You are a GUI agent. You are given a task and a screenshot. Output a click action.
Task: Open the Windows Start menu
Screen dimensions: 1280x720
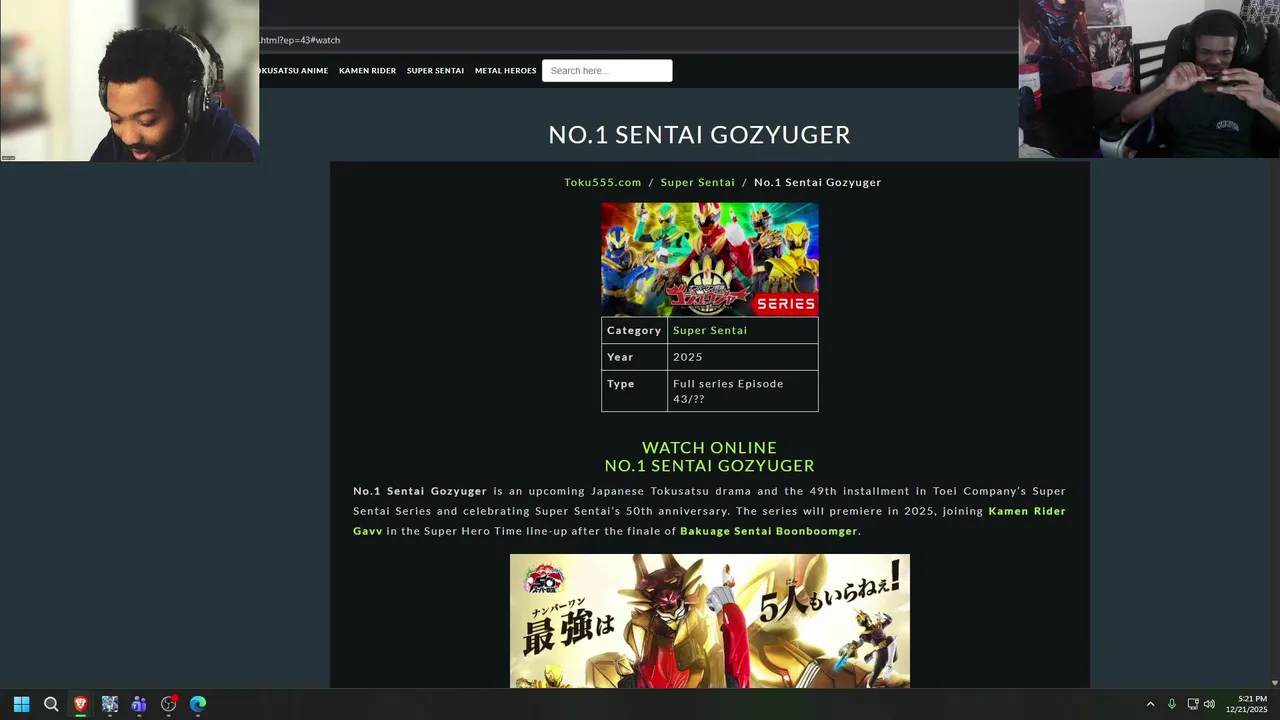click(x=21, y=704)
